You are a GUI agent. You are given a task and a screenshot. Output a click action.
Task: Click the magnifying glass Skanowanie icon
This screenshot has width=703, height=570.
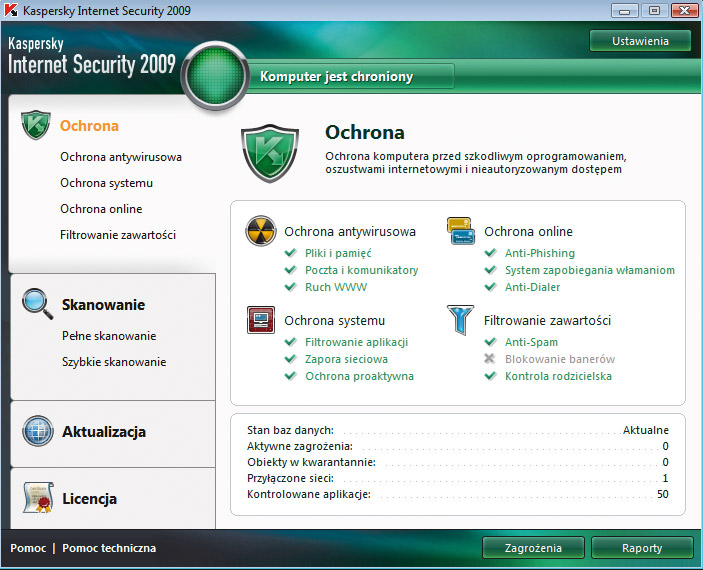[37, 304]
